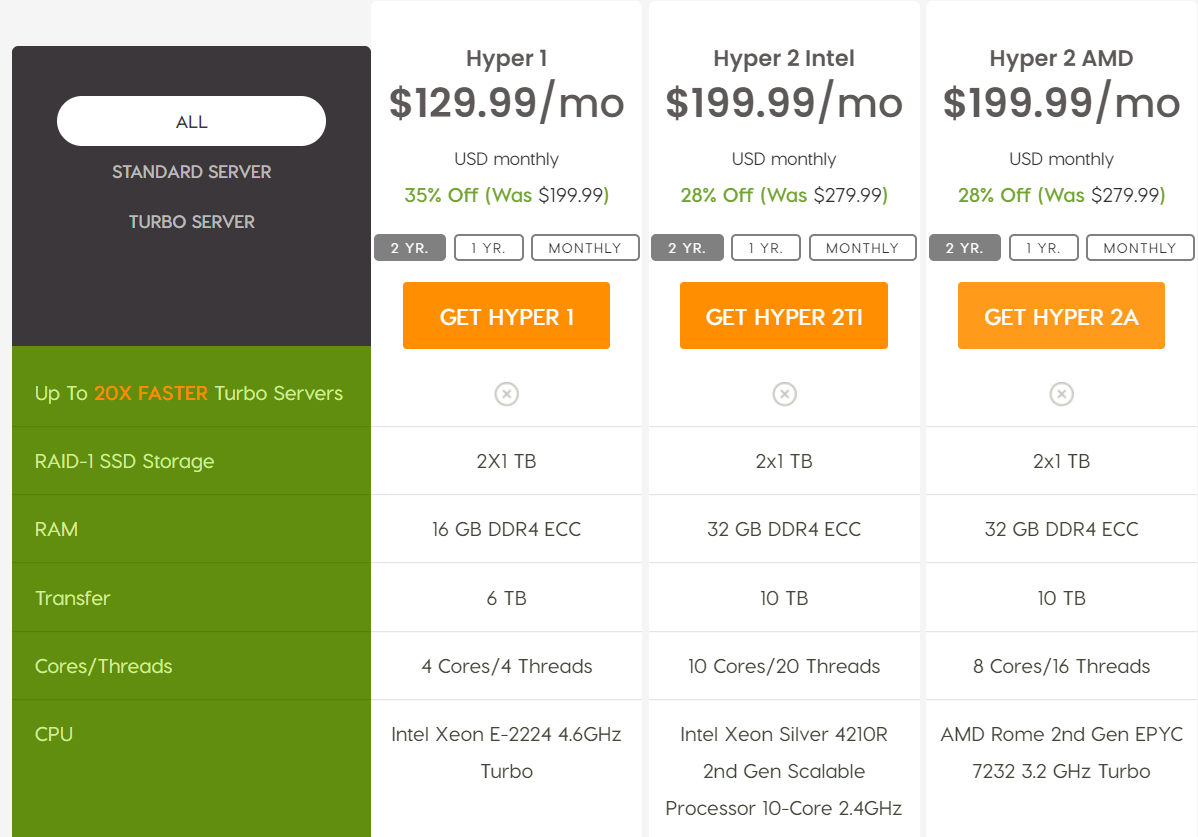This screenshot has height=837, width=1198.
Task: Switch Hyper 2 Intel to Monthly
Action: (862, 248)
